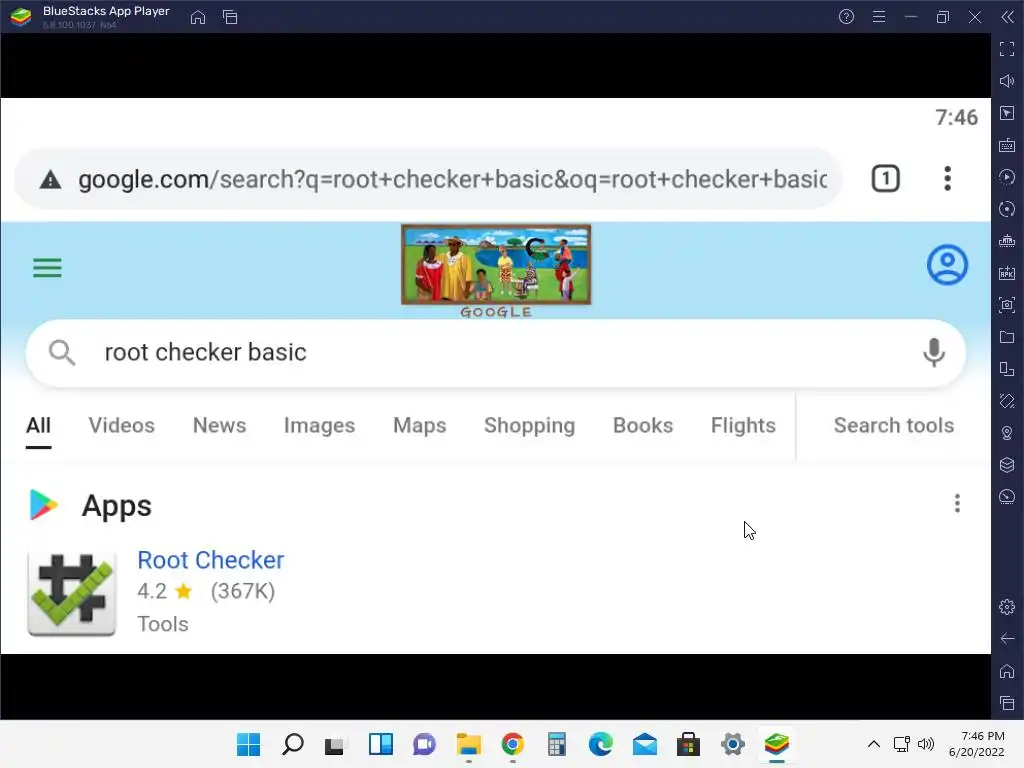Switch to the Shopping tab
This screenshot has width=1024, height=768.
click(x=530, y=426)
